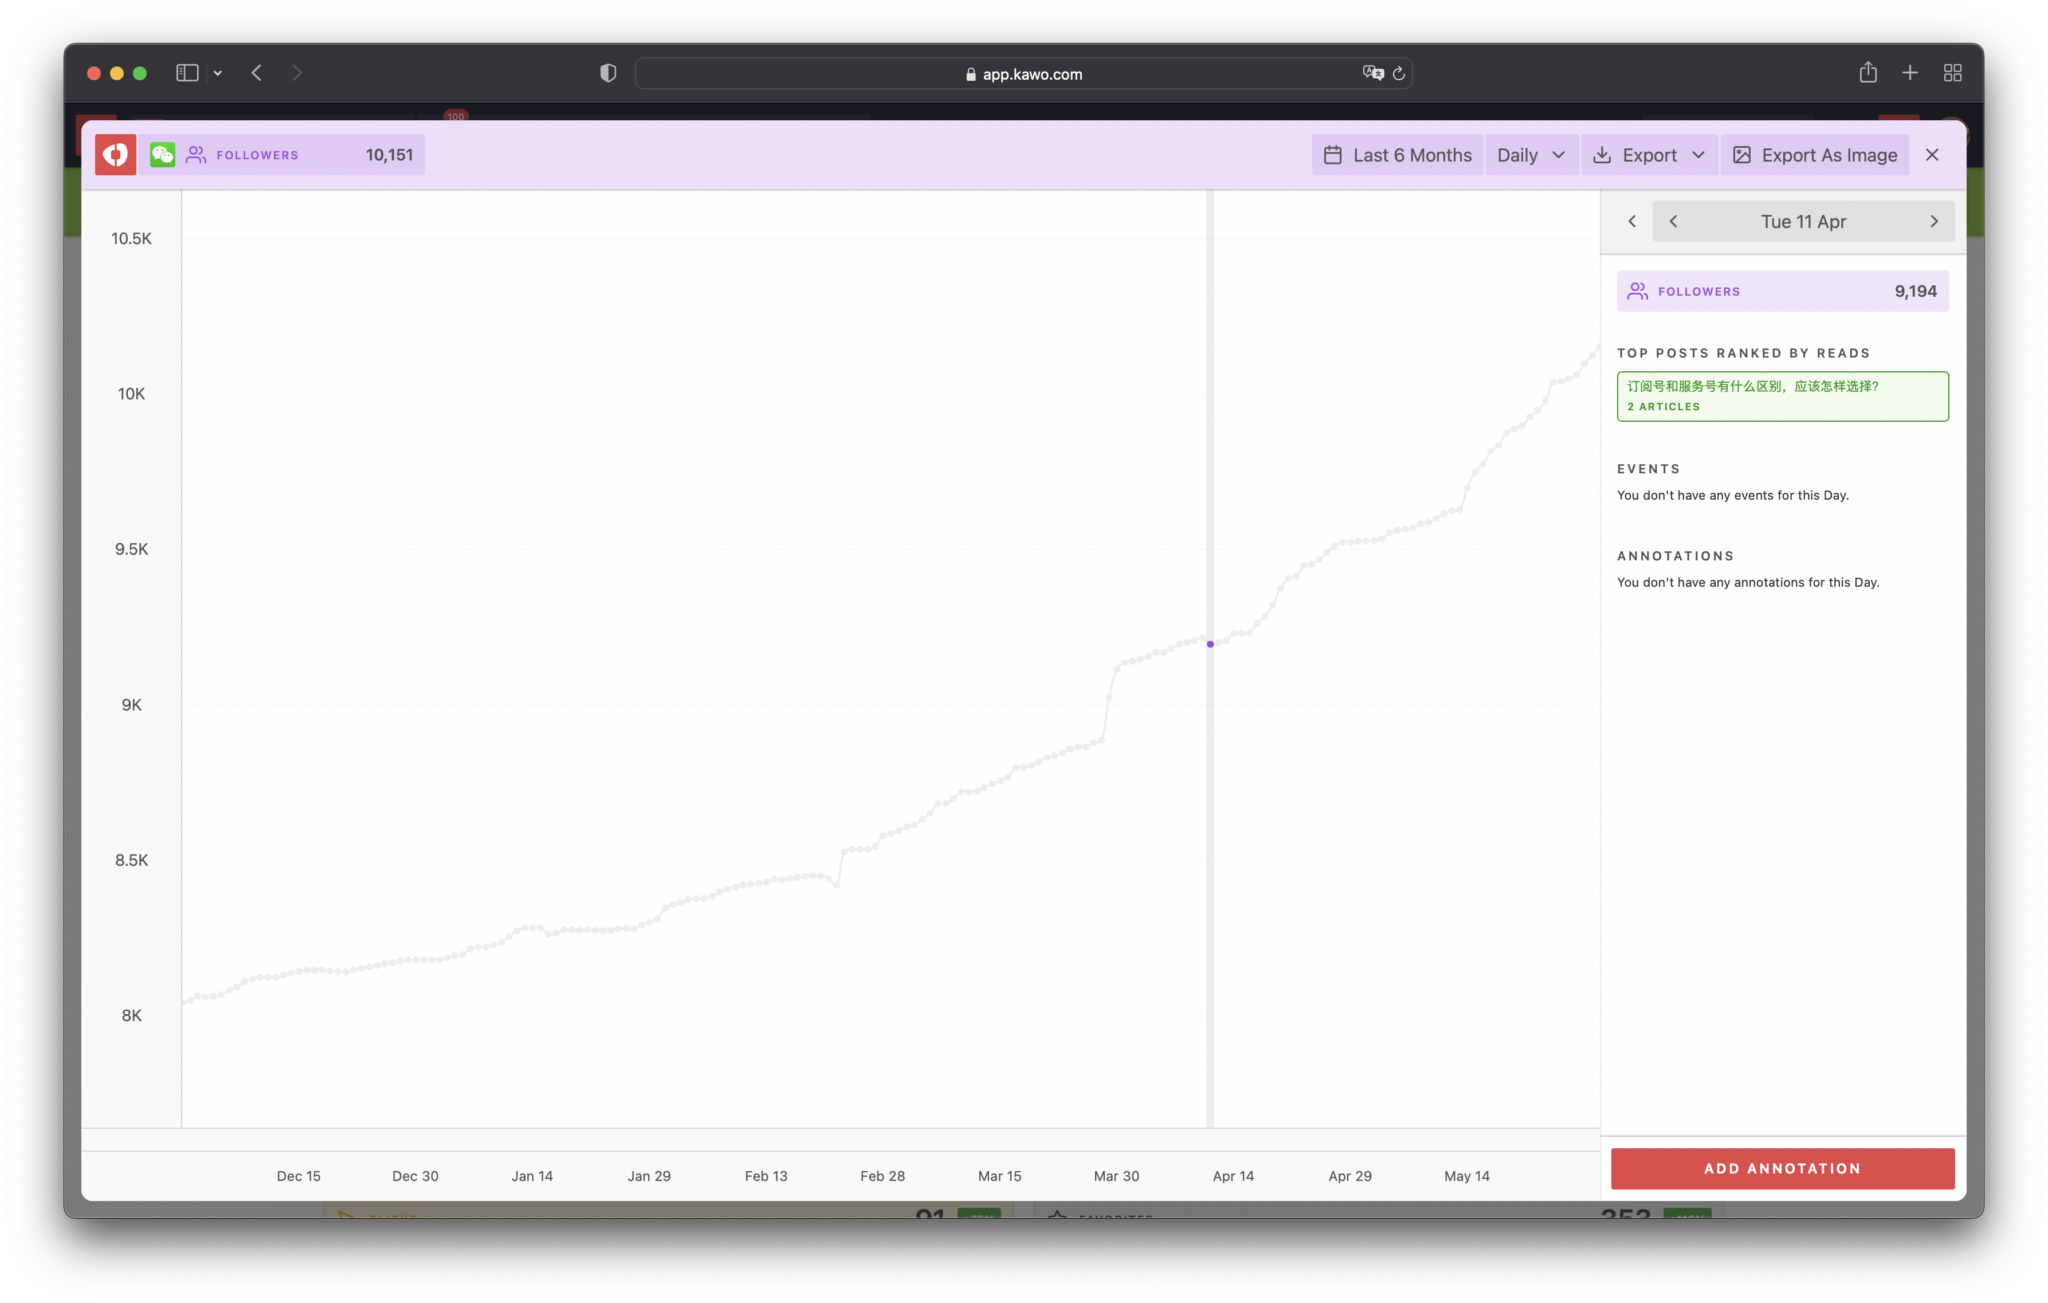Select the highlighted data point on the chart
This screenshot has width=2048, height=1303.
coord(1210,644)
